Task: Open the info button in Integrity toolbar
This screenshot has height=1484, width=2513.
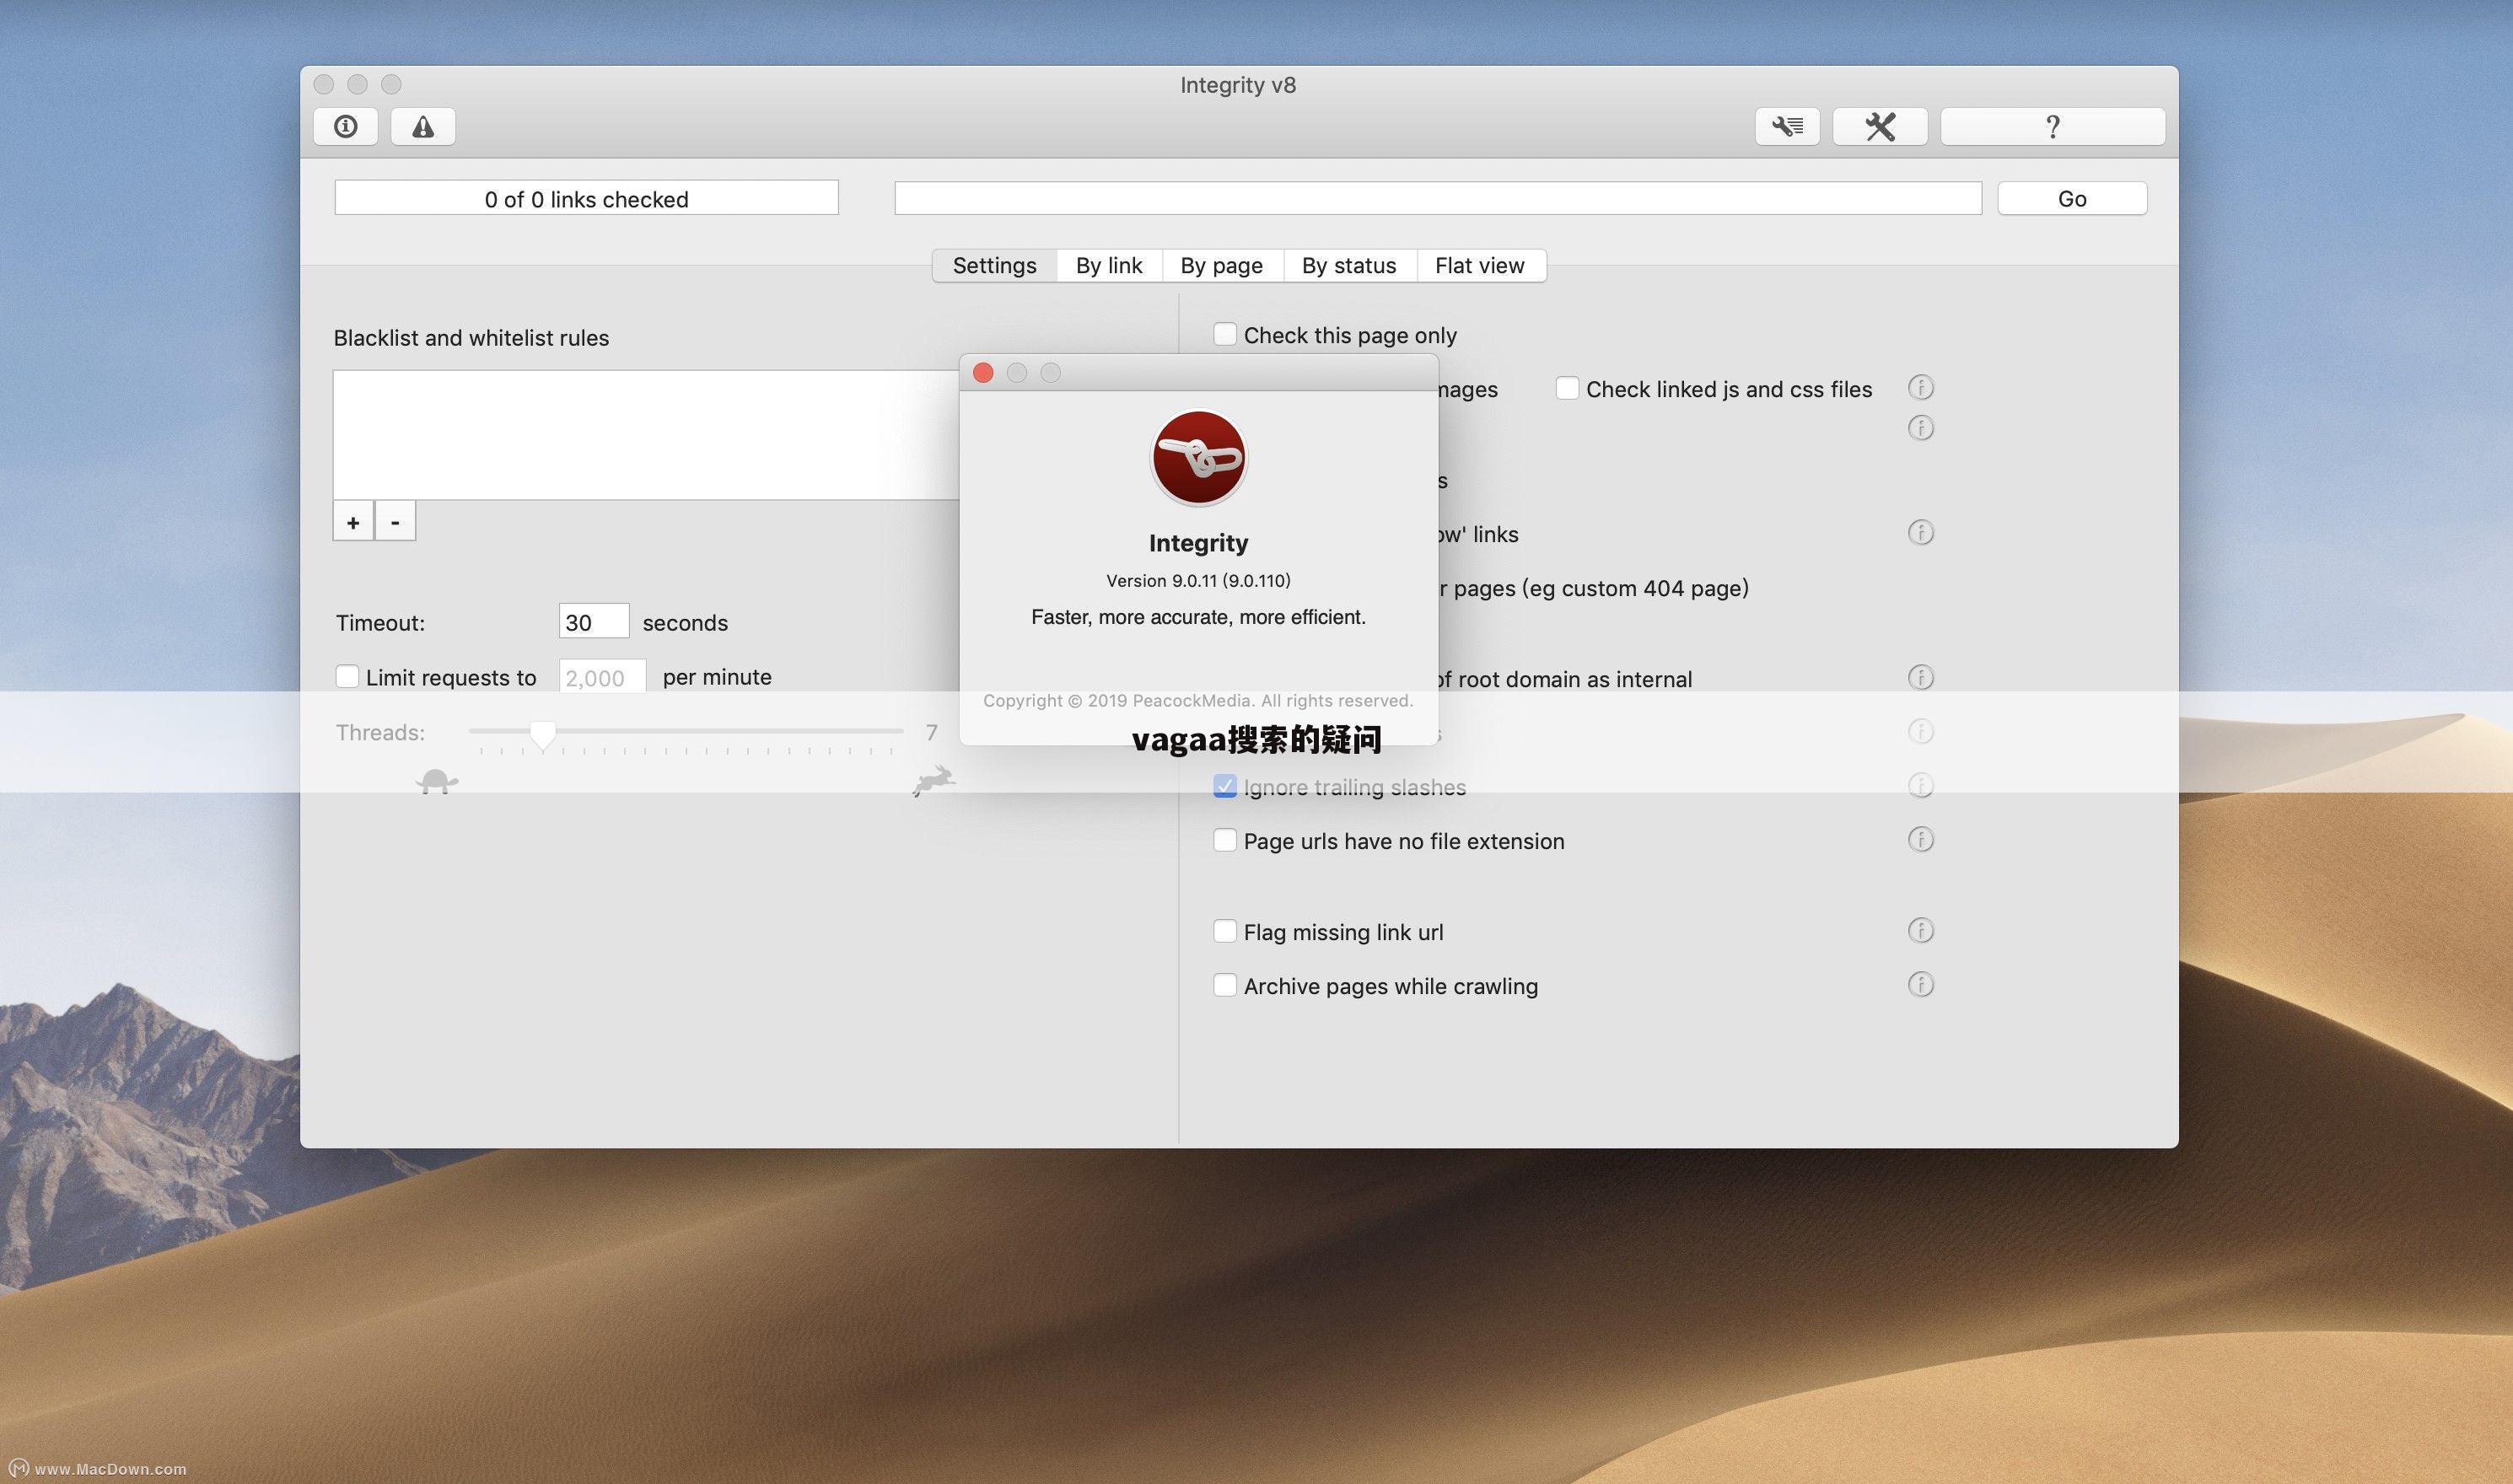Action: (345, 127)
